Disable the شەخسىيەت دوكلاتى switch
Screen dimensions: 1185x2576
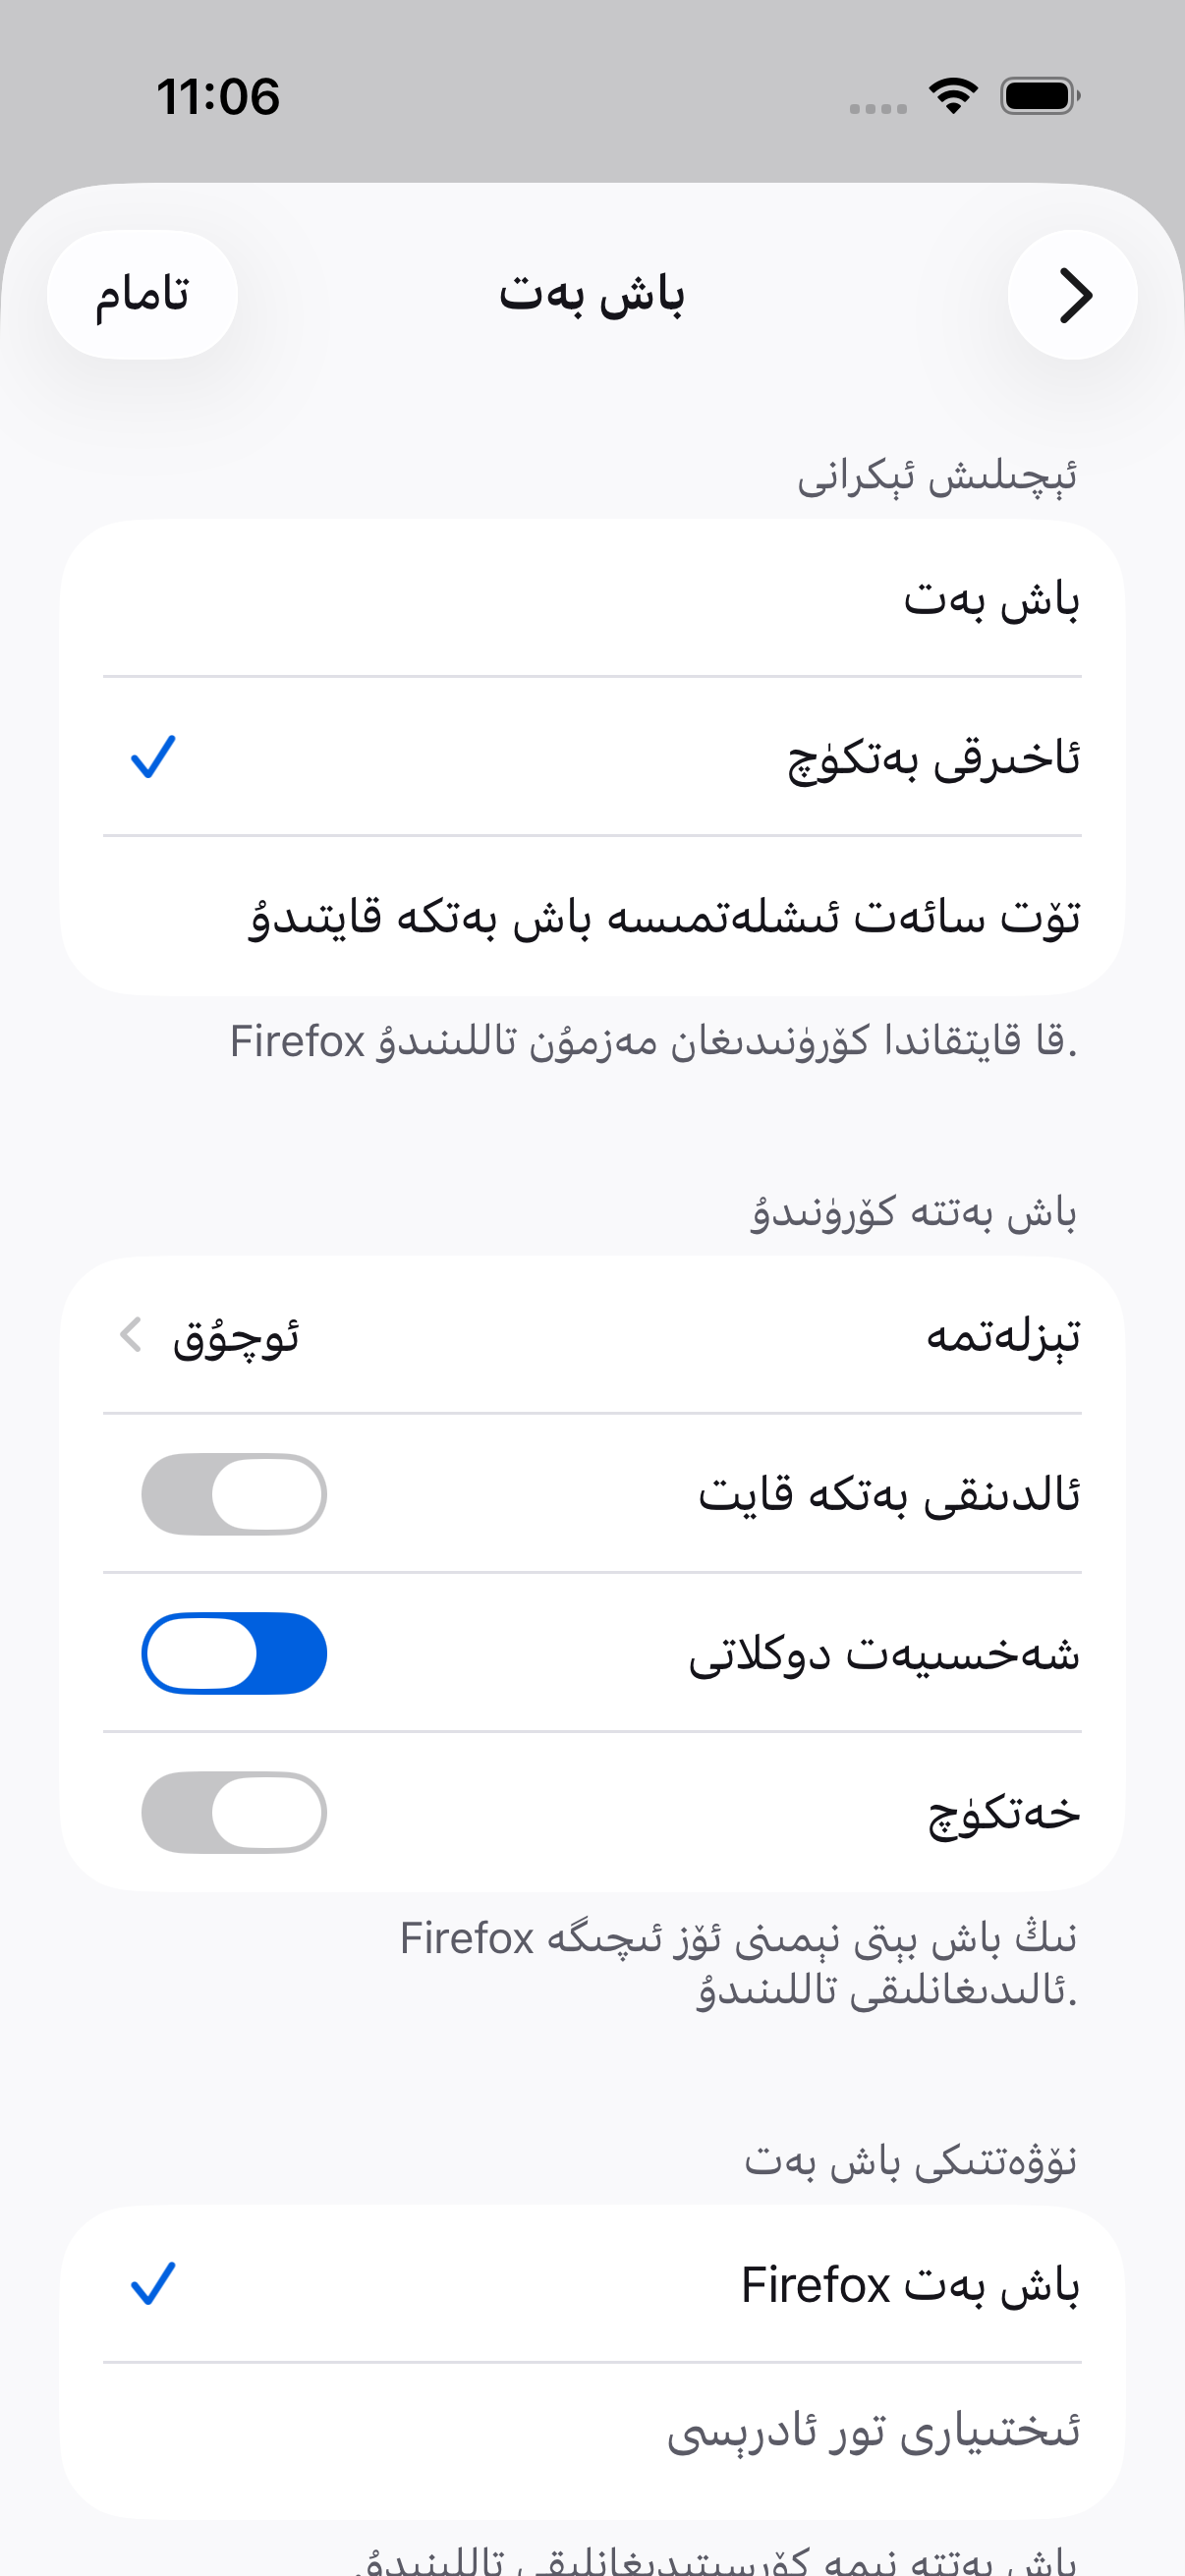234,1653
